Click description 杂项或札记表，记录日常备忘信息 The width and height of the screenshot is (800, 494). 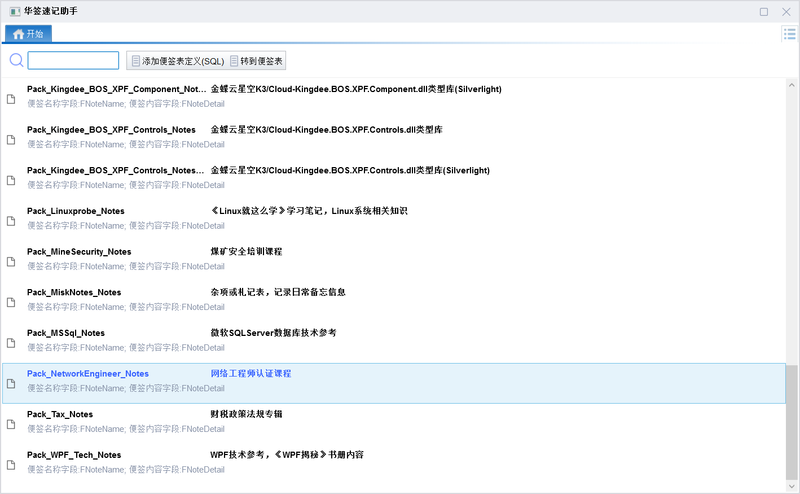278,292
